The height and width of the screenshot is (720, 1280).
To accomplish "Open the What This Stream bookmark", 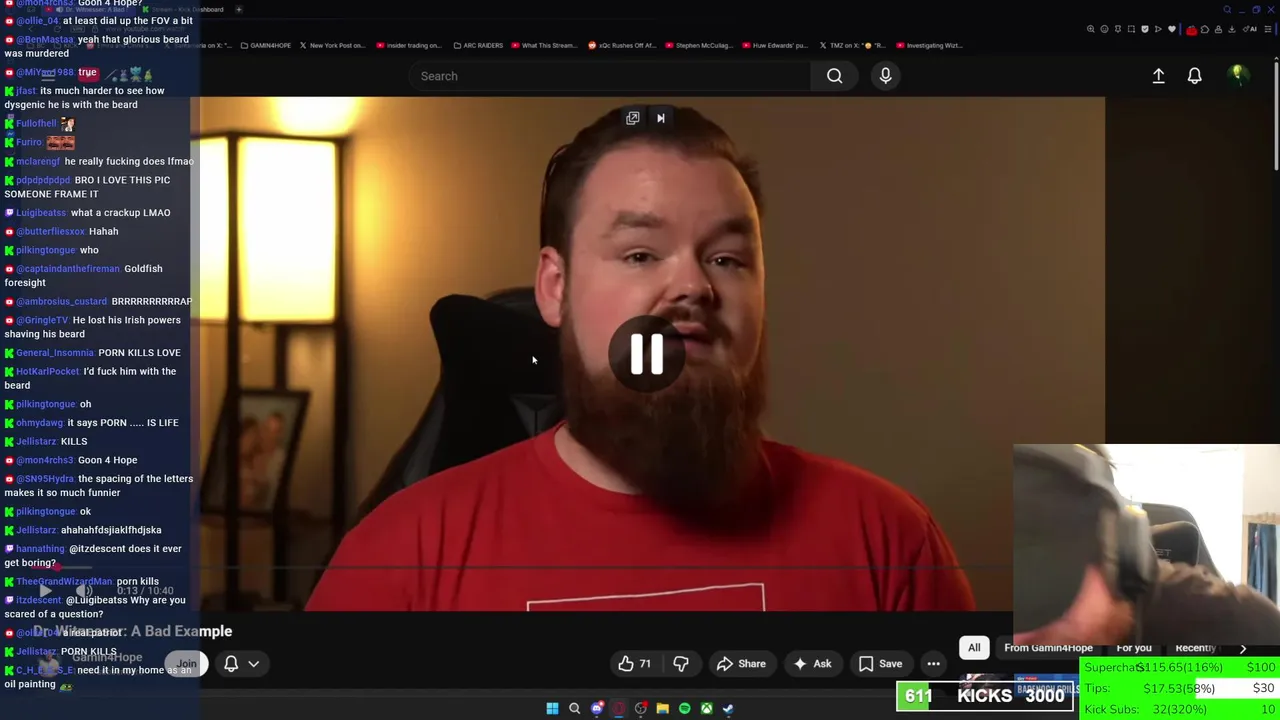I will click(544, 45).
